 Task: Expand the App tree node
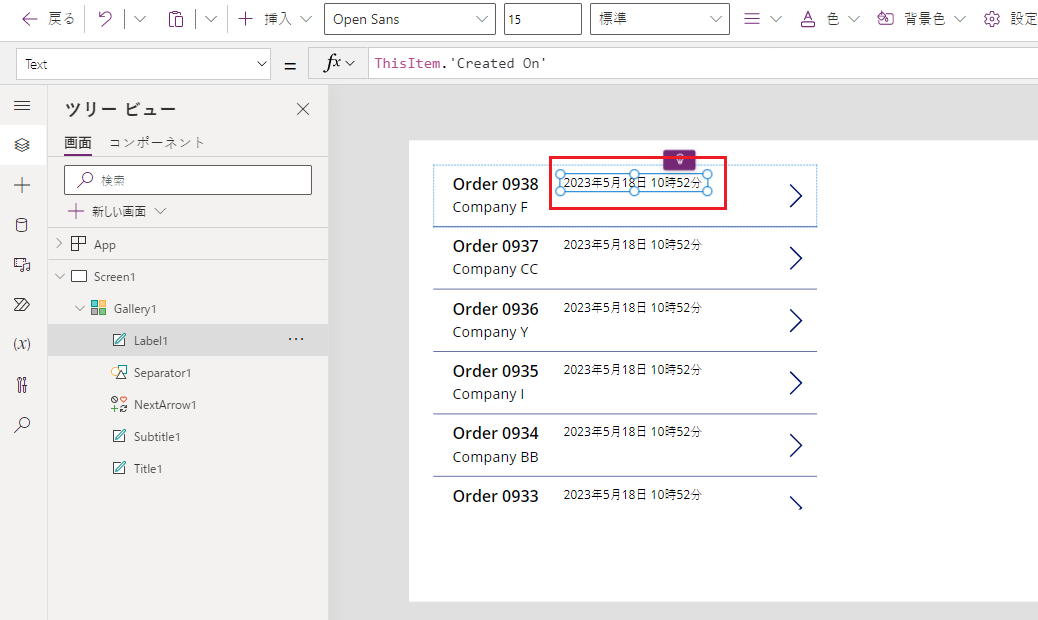pyautogui.click(x=59, y=244)
